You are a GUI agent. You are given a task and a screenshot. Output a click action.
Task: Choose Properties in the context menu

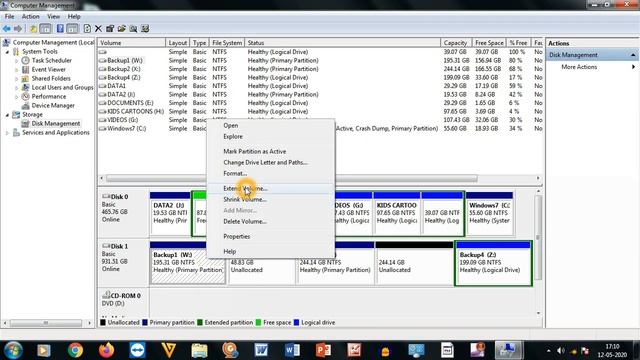[x=237, y=237]
